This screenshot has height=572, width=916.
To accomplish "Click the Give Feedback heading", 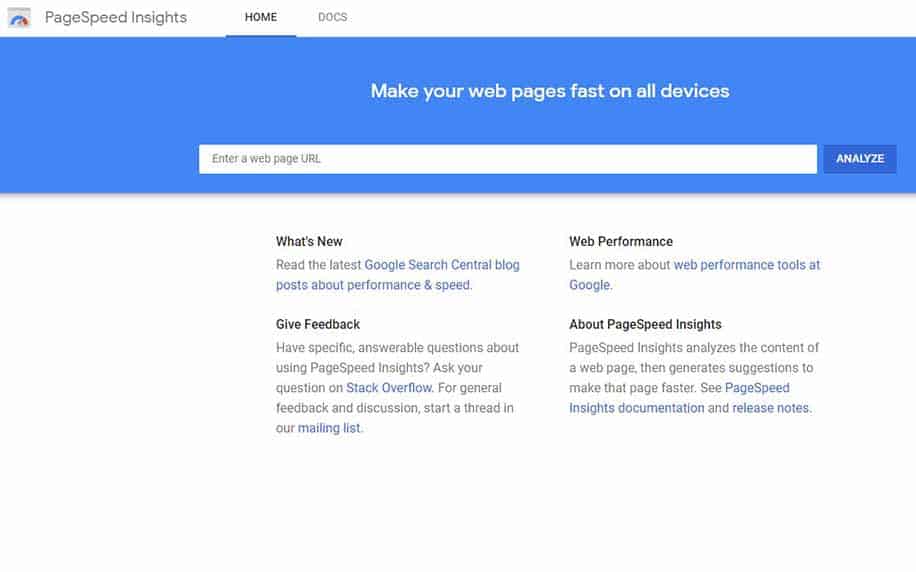I will (318, 324).
